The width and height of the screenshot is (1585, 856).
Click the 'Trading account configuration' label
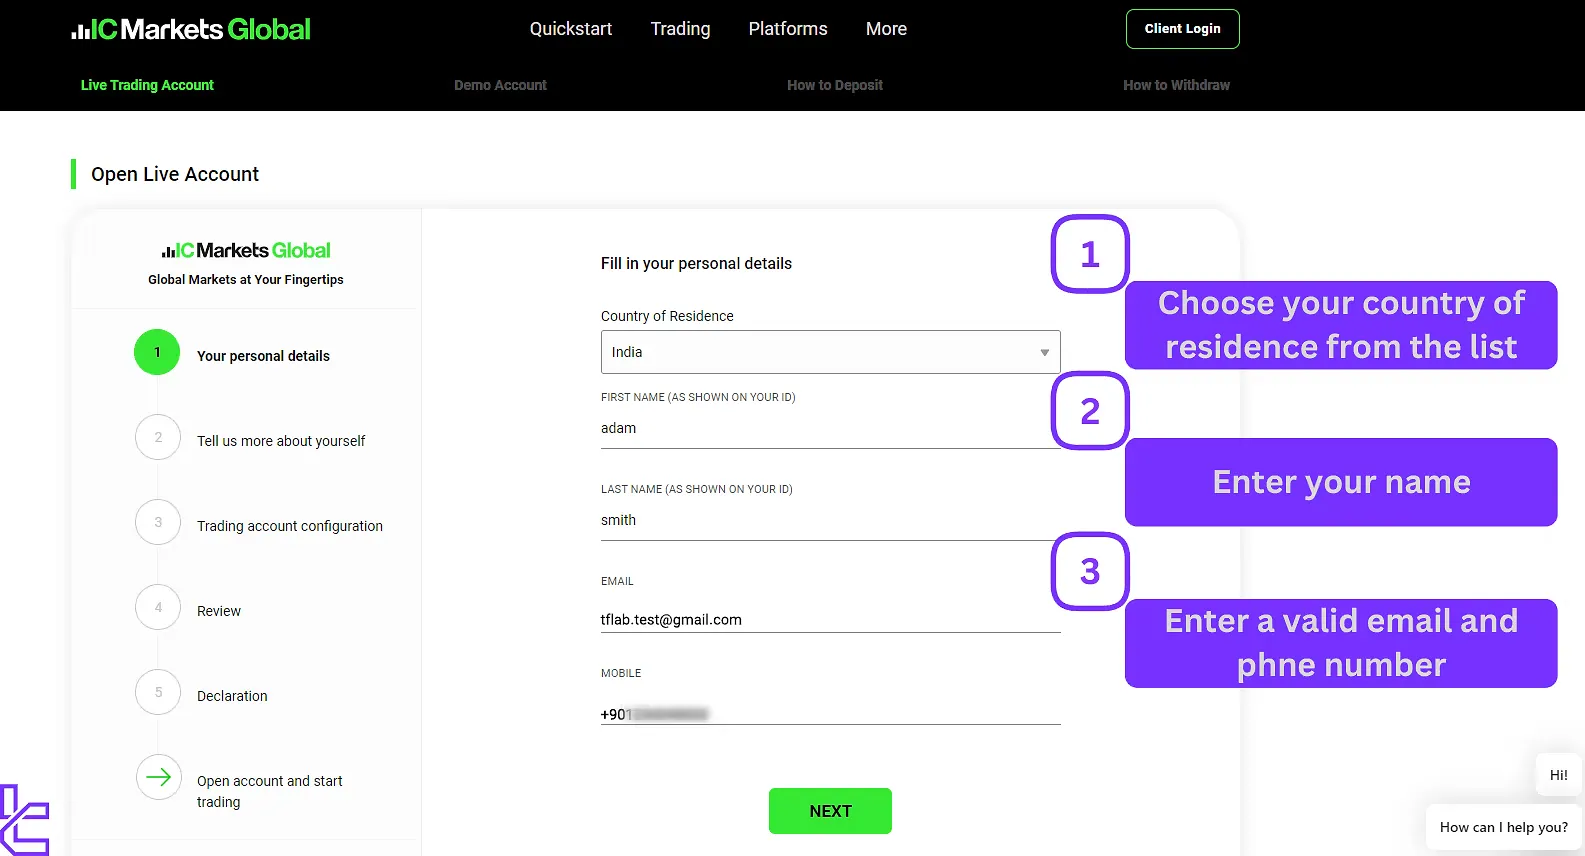[x=290, y=526]
